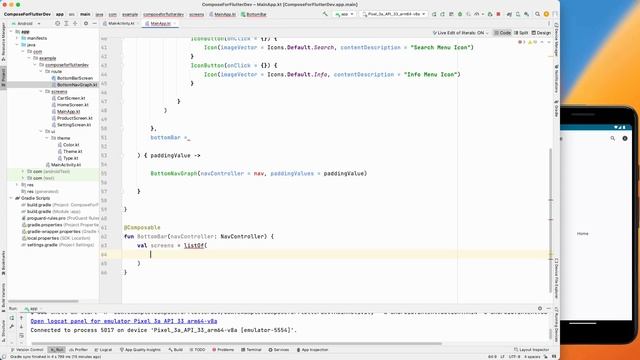Click Expand All icon in Project panel header
The image size is (640, 360).
(x=66, y=24)
